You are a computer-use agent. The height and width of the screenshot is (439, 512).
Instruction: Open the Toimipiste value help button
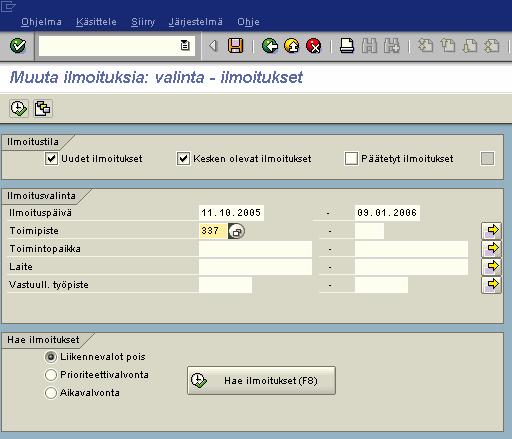tap(236, 231)
